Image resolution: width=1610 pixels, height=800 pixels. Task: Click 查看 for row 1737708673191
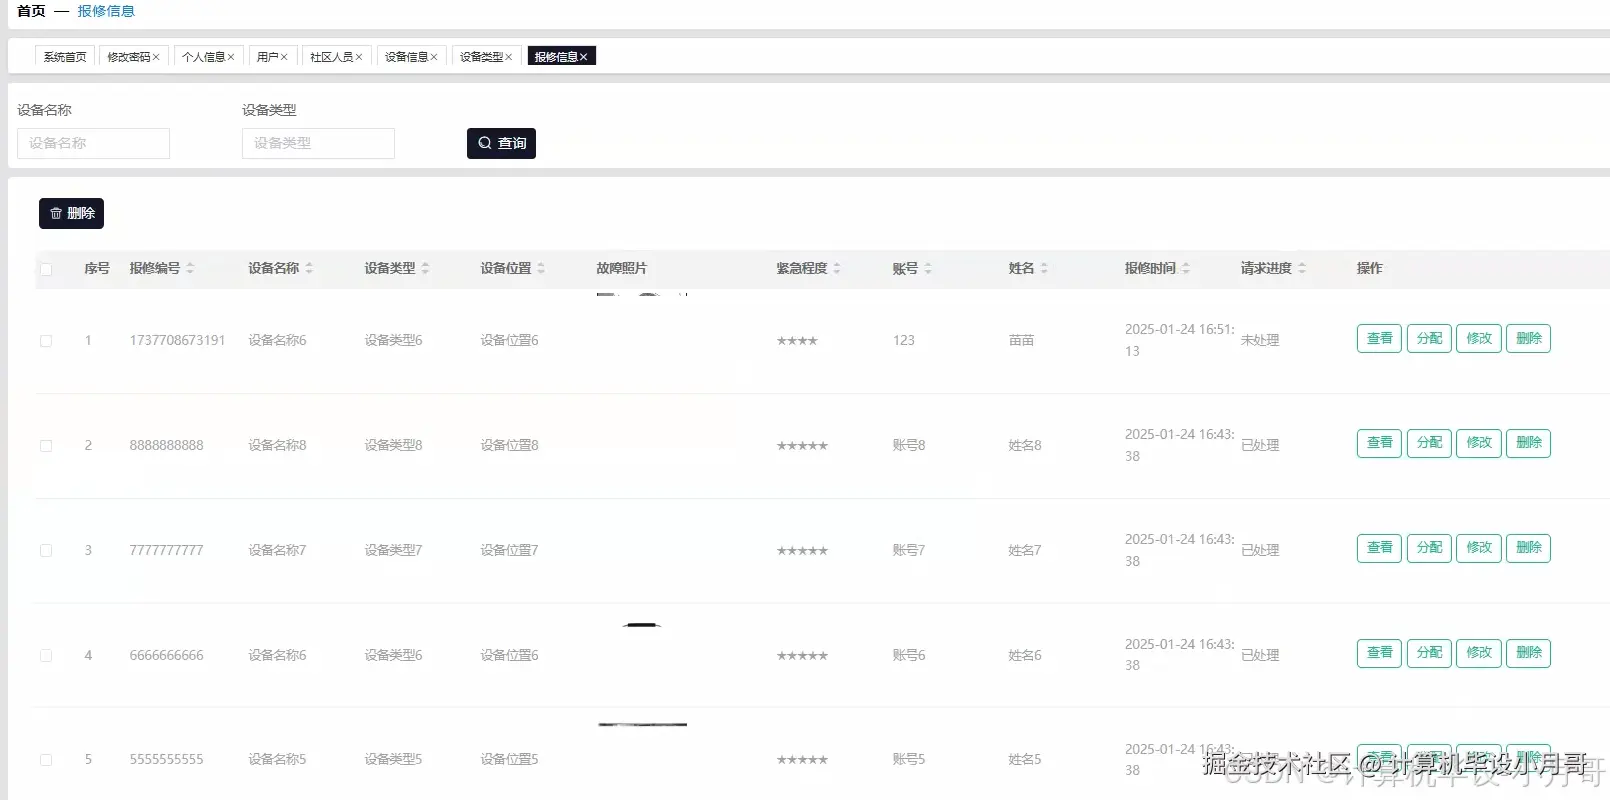click(x=1379, y=339)
